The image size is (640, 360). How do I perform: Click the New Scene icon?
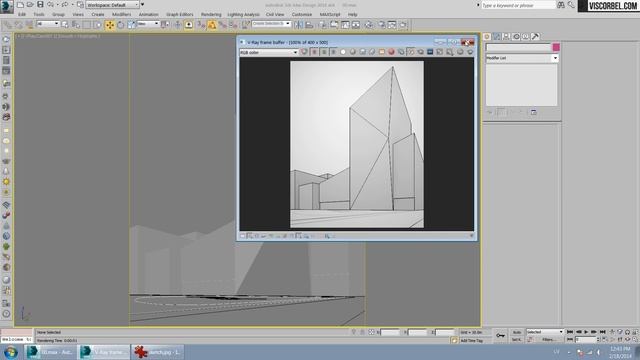pyautogui.click(x=20, y=4)
